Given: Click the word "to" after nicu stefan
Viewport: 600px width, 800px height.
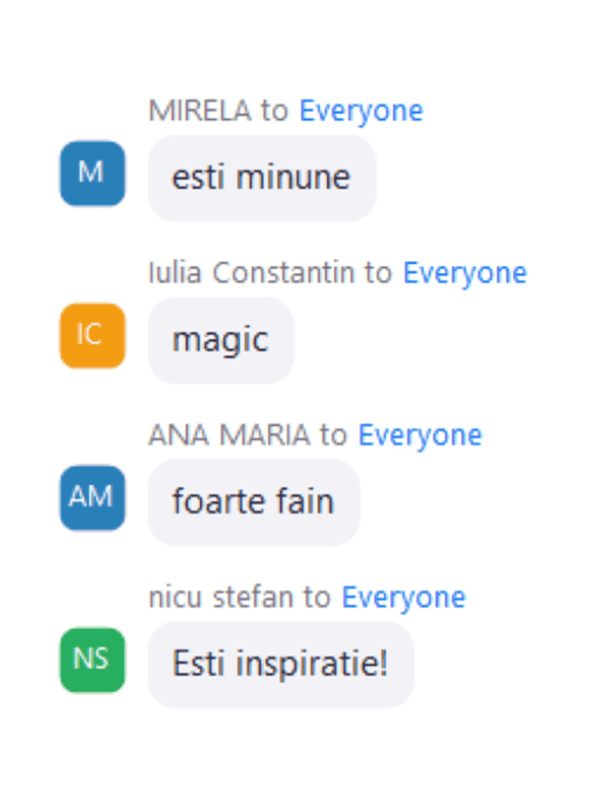Looking at the screenshot, I should pyautogui.click(x=317, y=597).
